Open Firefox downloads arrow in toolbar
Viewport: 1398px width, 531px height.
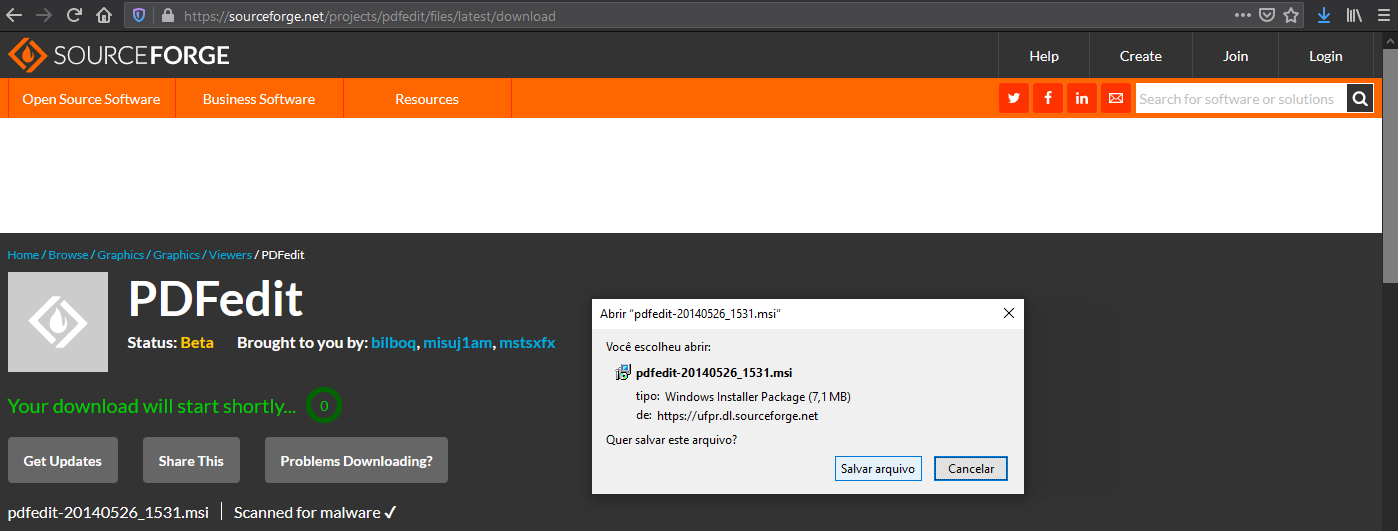(1323, 16)
